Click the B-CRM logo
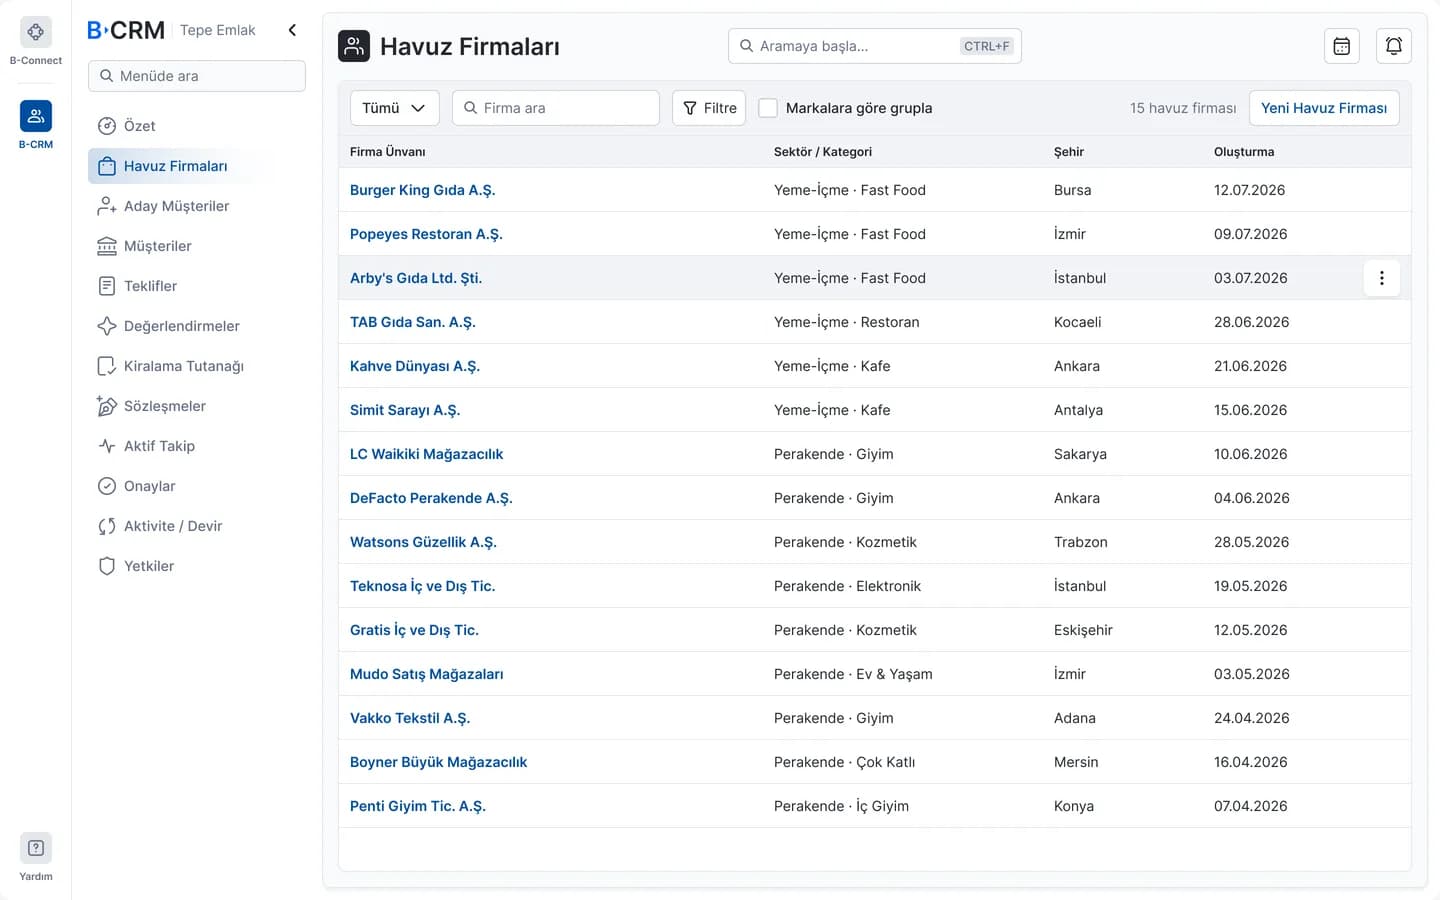This screenshot has width=1440, height=900. click(126, 30)
